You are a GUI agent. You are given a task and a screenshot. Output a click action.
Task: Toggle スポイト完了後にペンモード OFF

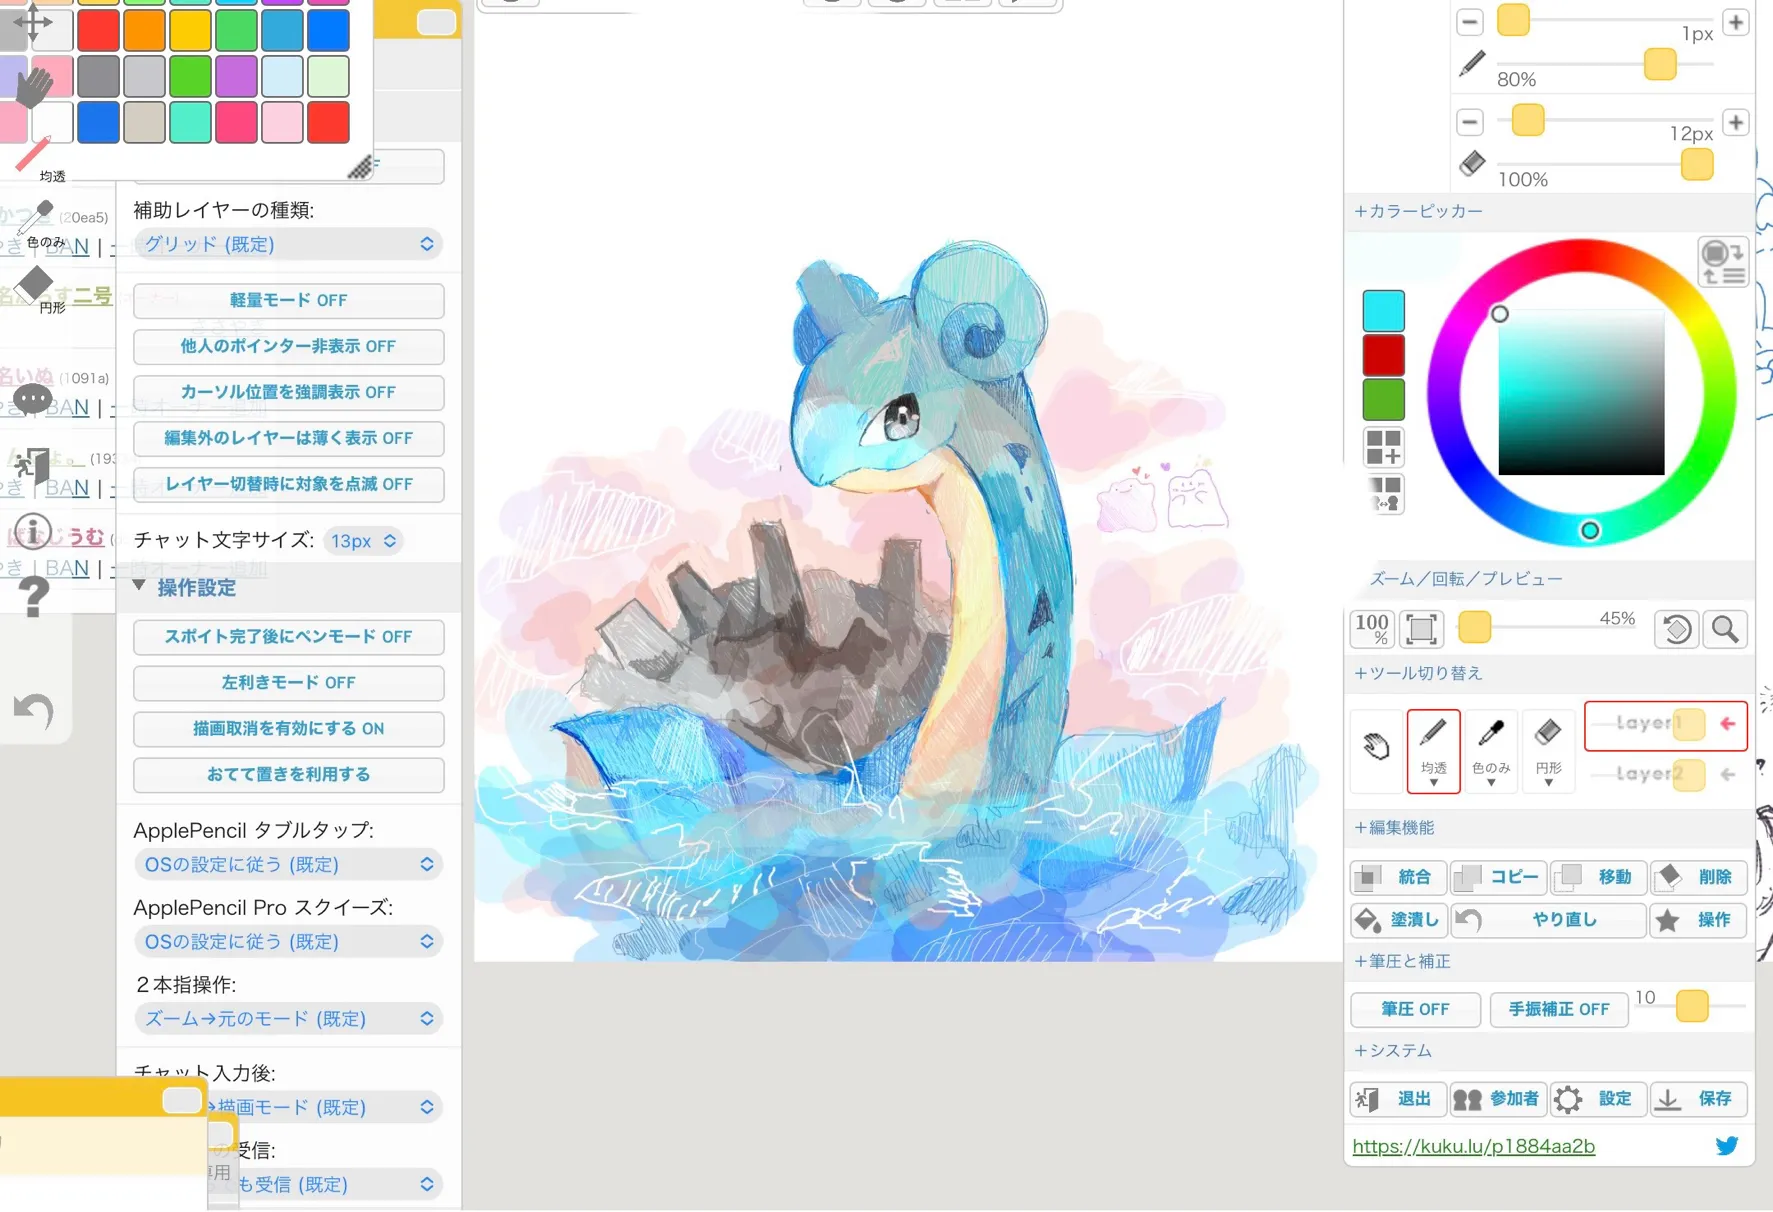[288, 636]
